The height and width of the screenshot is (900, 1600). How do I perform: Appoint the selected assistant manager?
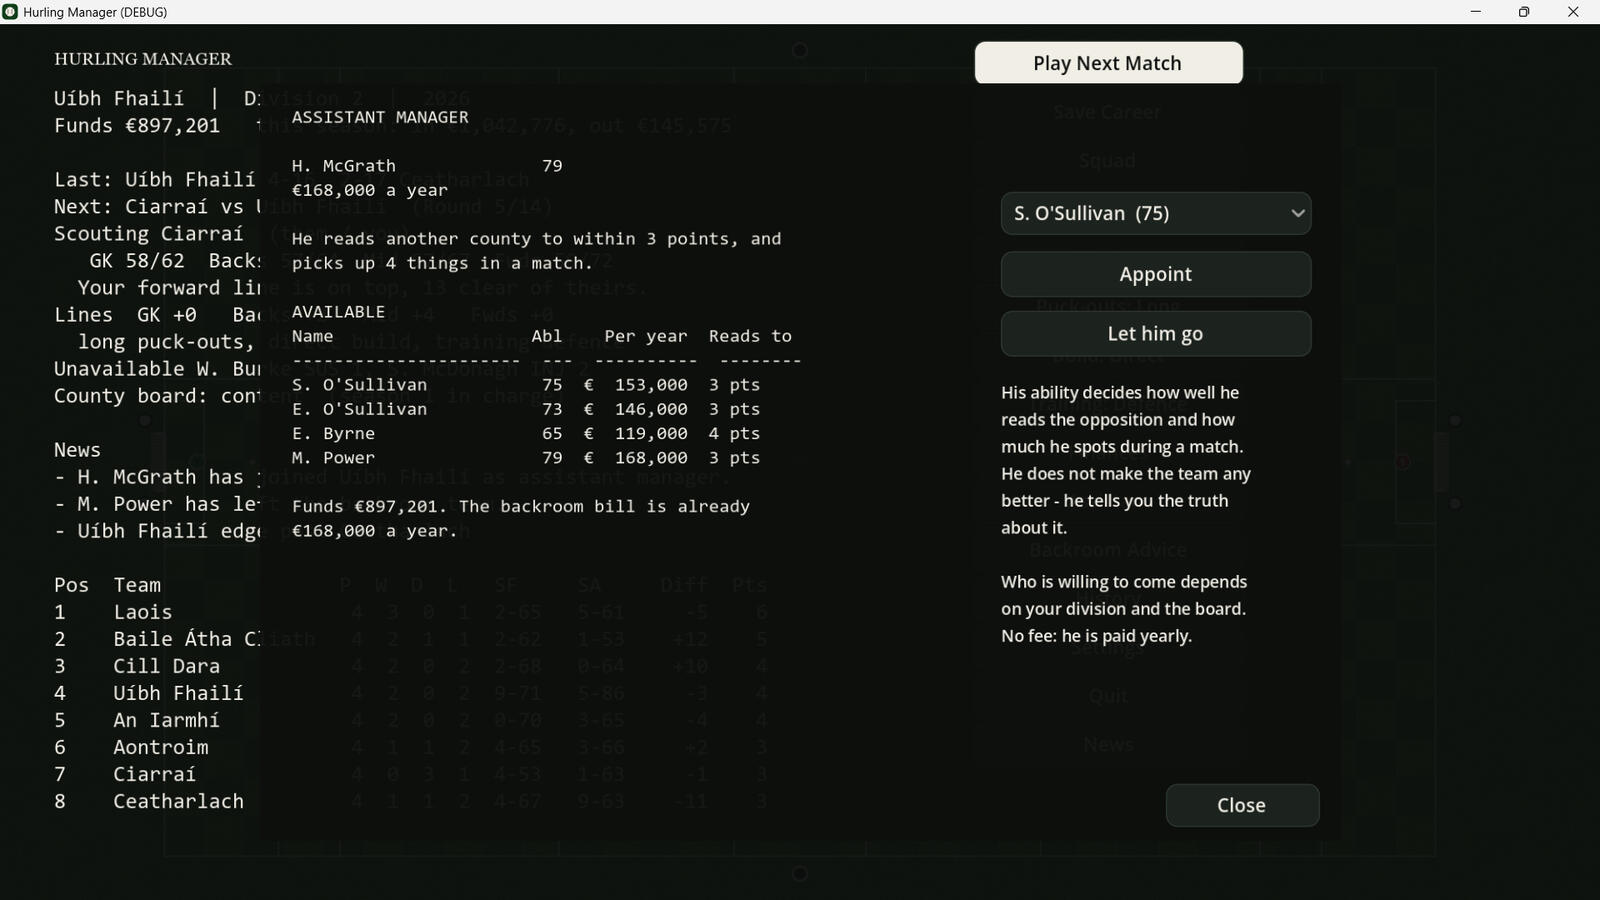(1156, 274)
